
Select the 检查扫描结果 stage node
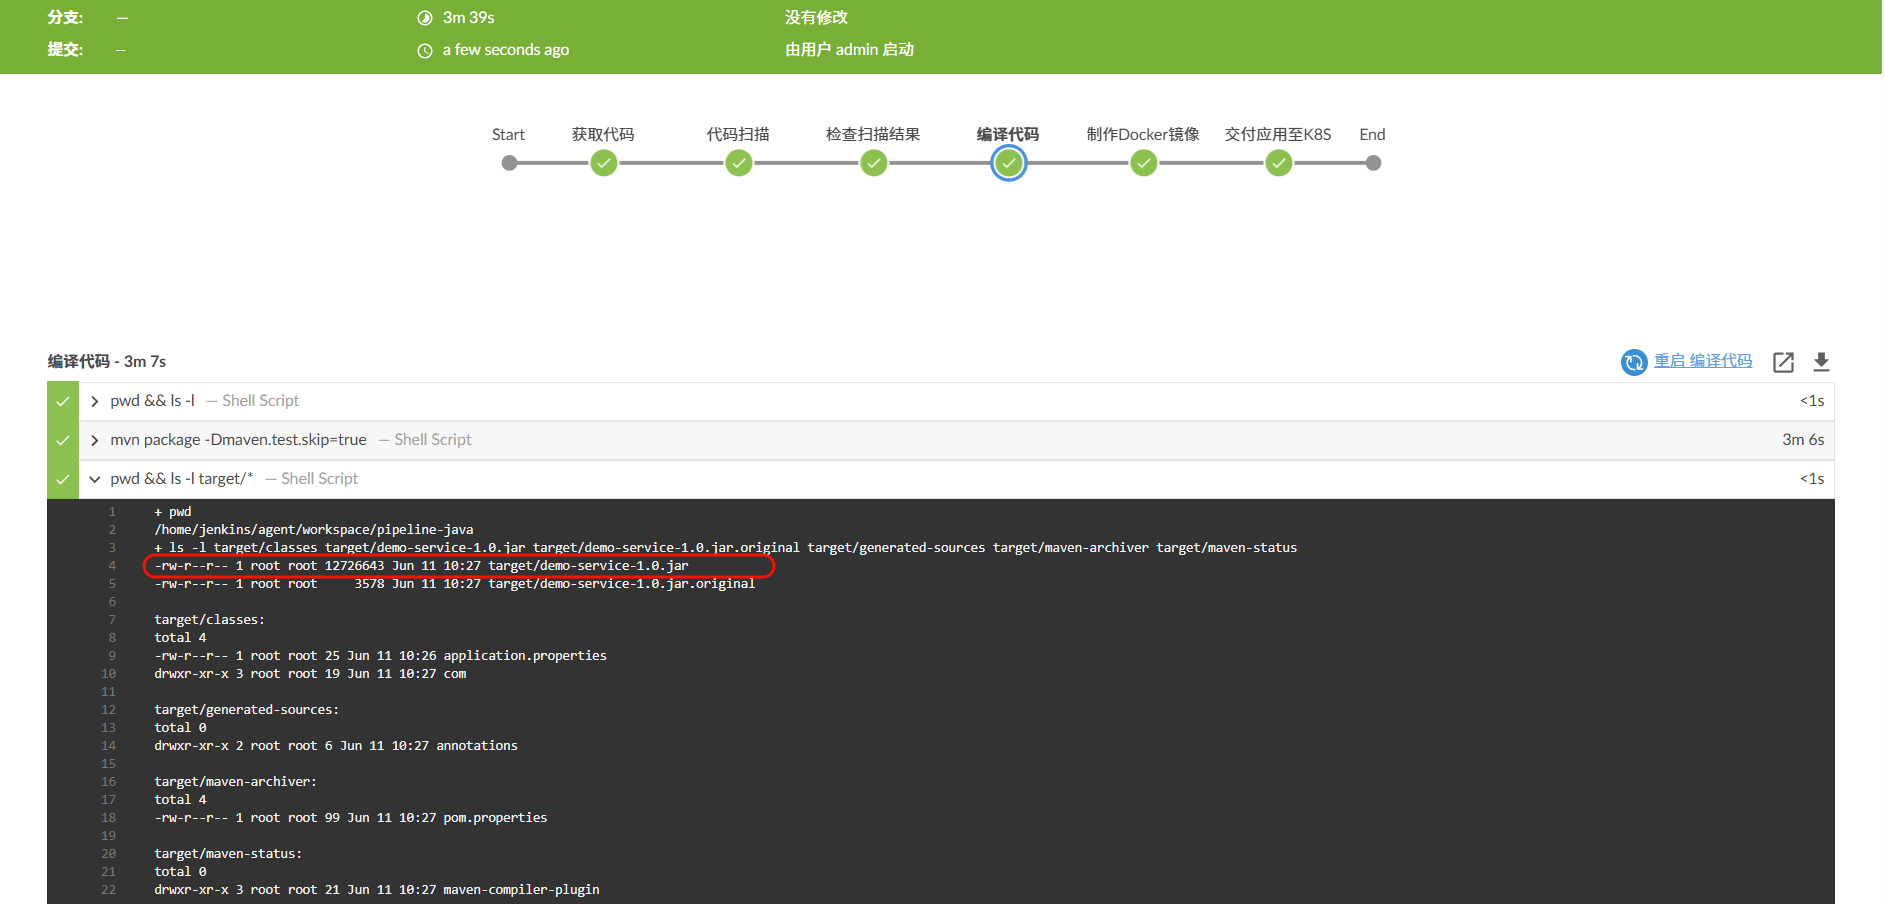click(873, 163)
